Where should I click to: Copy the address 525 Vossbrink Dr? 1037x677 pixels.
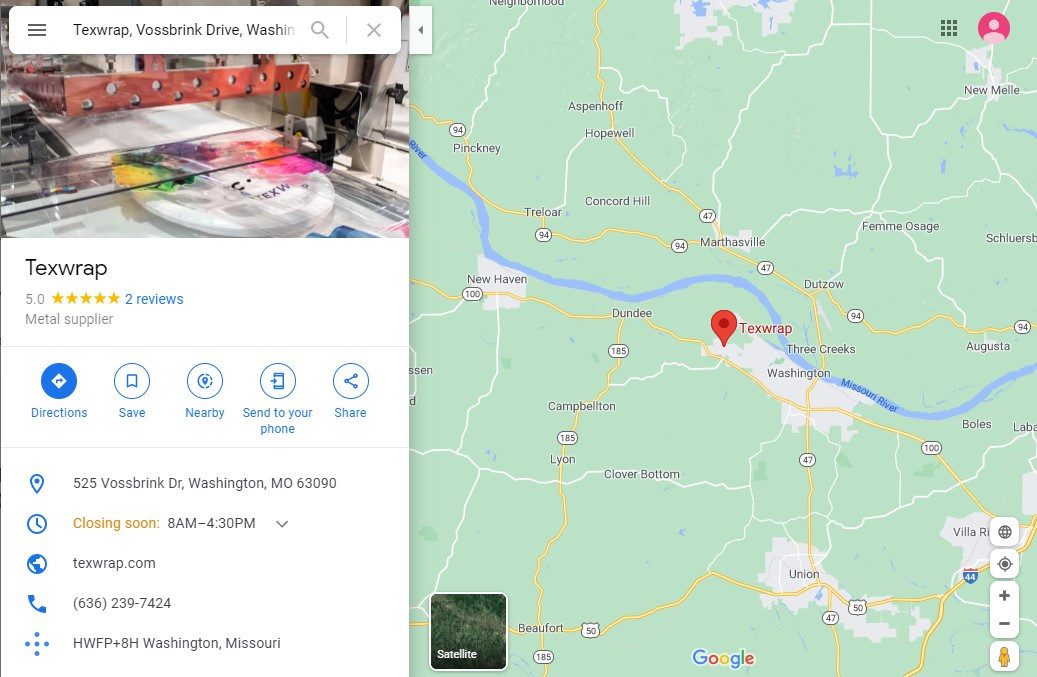tap(204, 483)
